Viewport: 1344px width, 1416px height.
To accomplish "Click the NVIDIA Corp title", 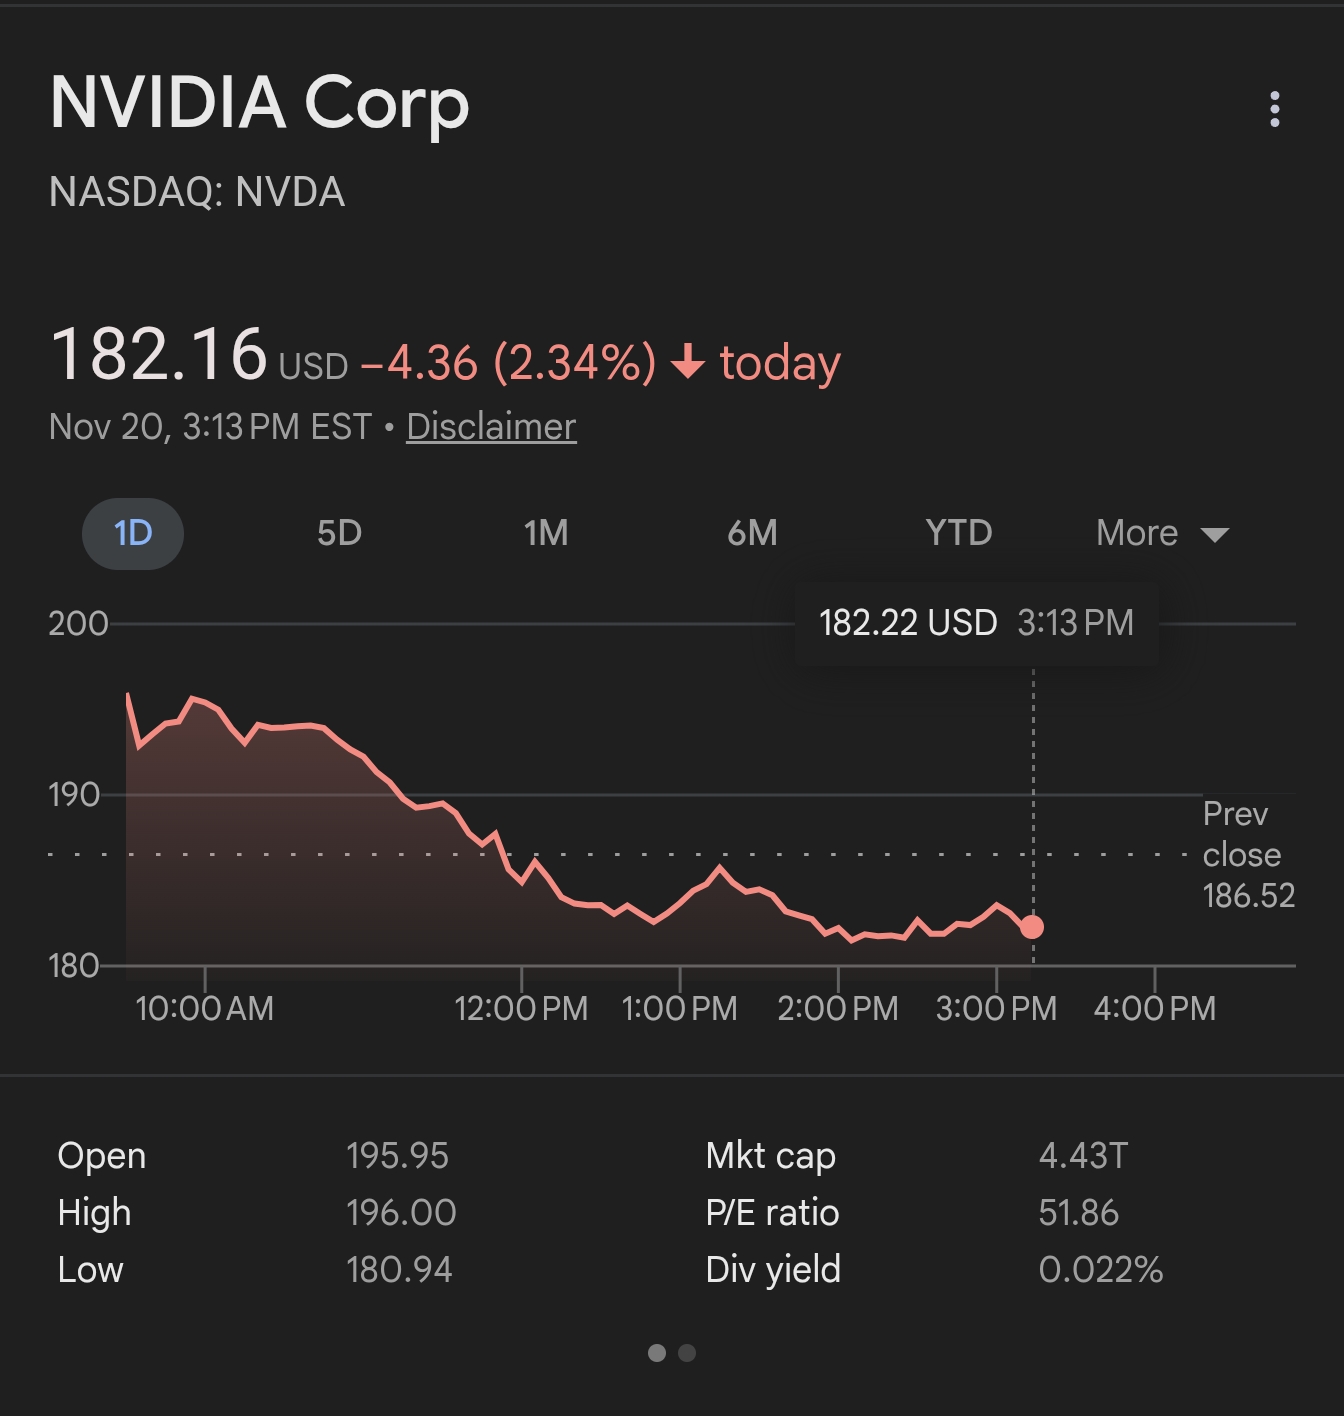I will [259, 103].
